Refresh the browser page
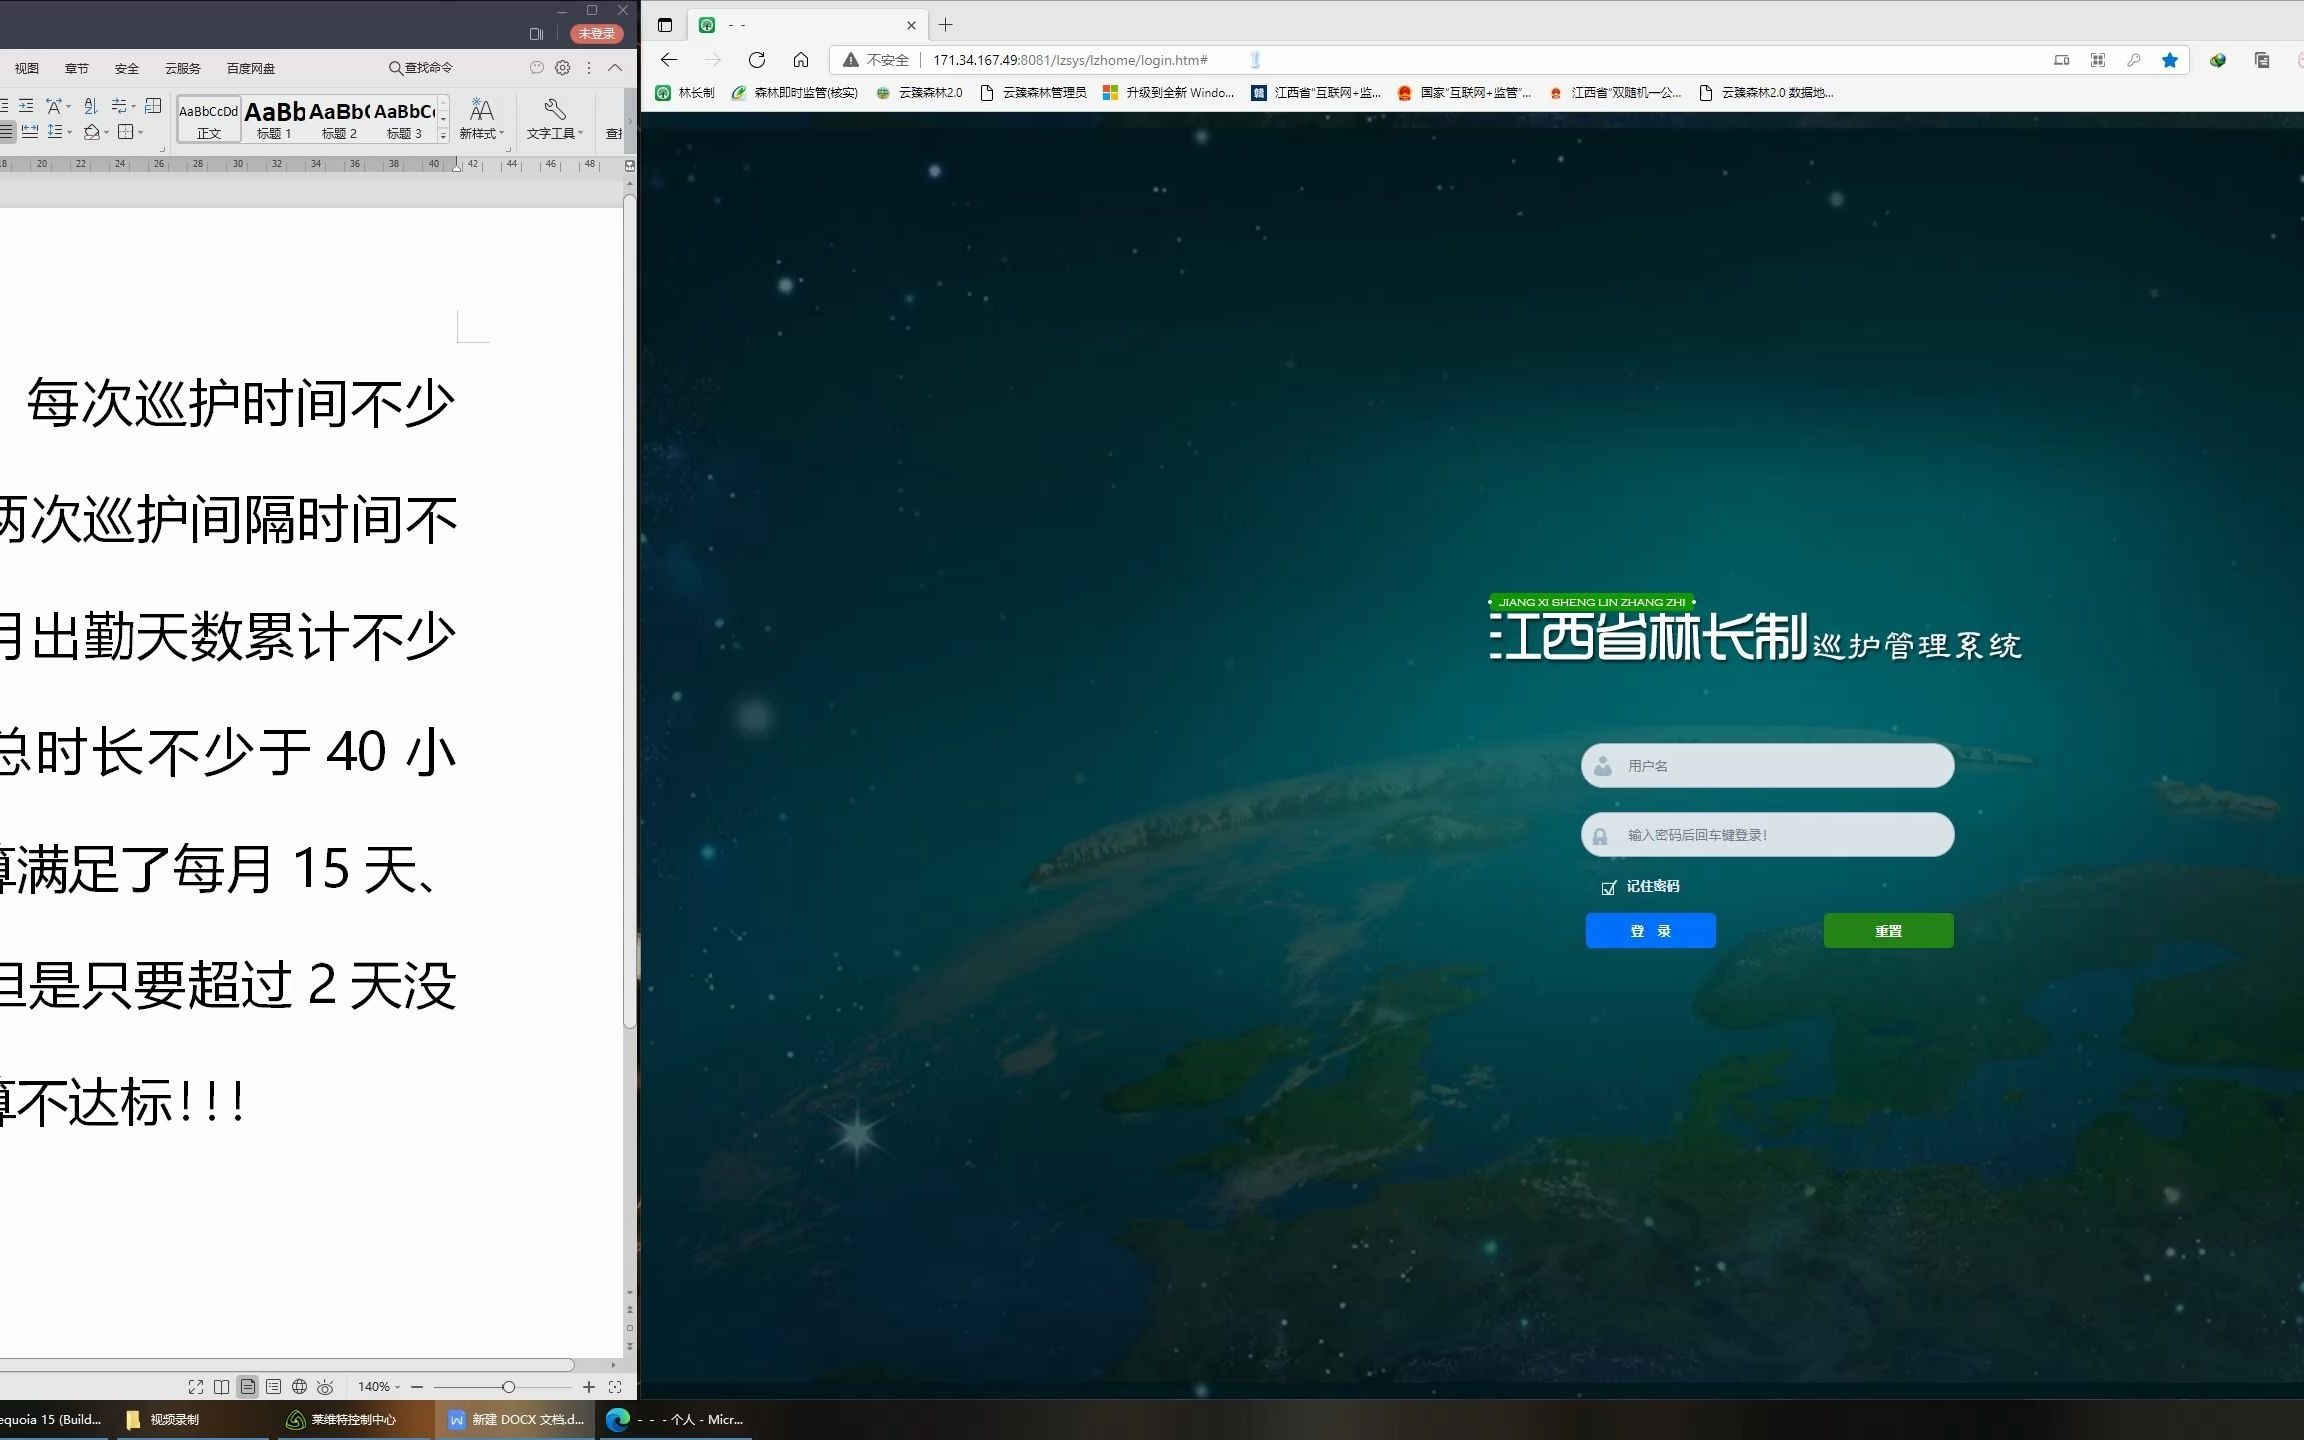The height and width of the screenshot is (1440, 2304). point(757,60)
